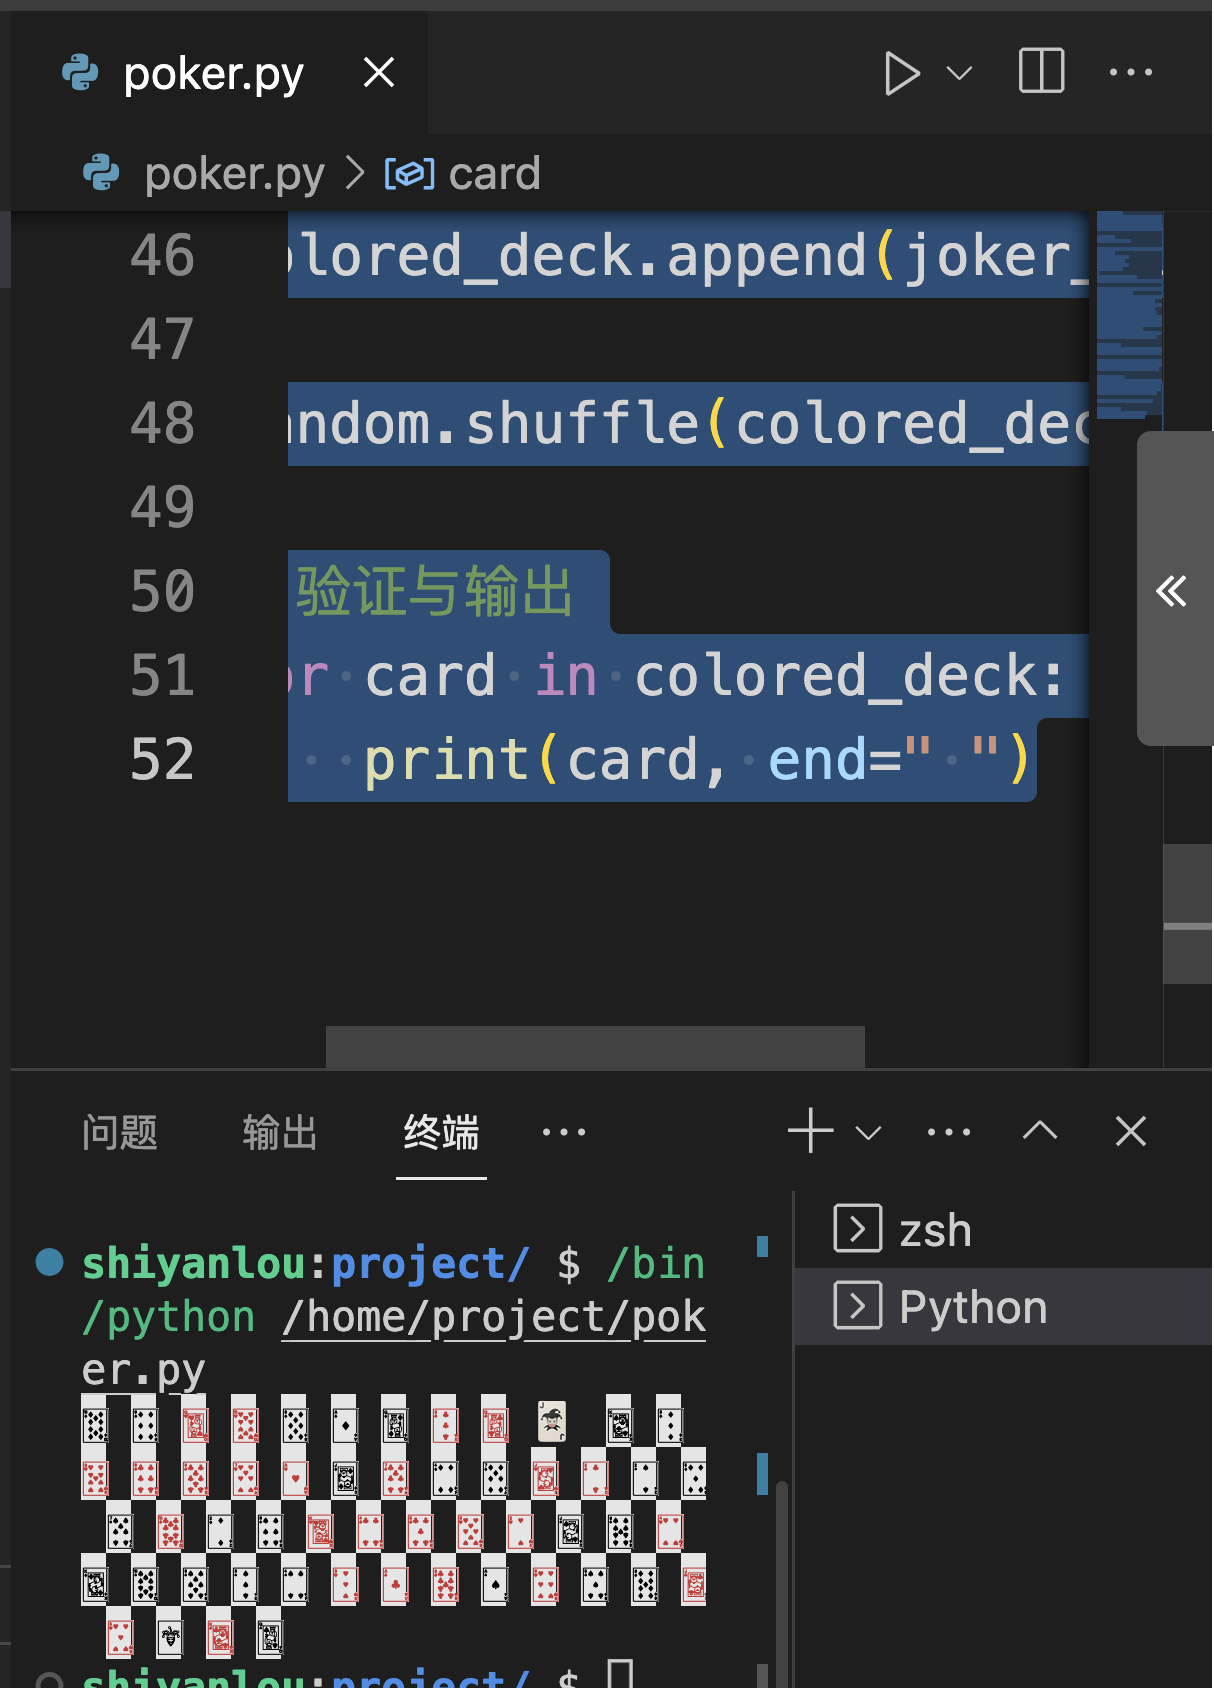
Task: Click line number 49 in the gutter
Action: 162,508
